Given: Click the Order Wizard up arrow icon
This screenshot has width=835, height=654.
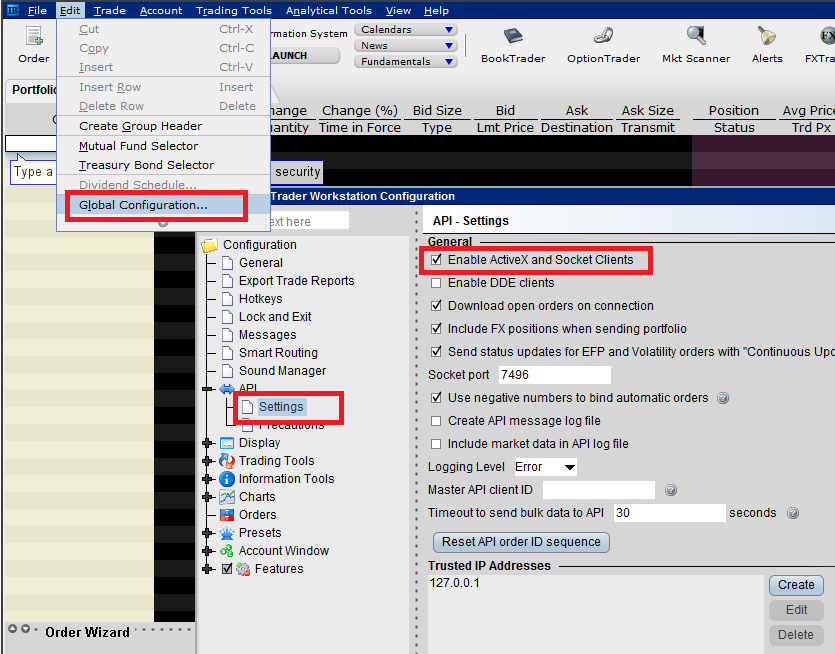Looking at the screenshot, I should 13,628.
